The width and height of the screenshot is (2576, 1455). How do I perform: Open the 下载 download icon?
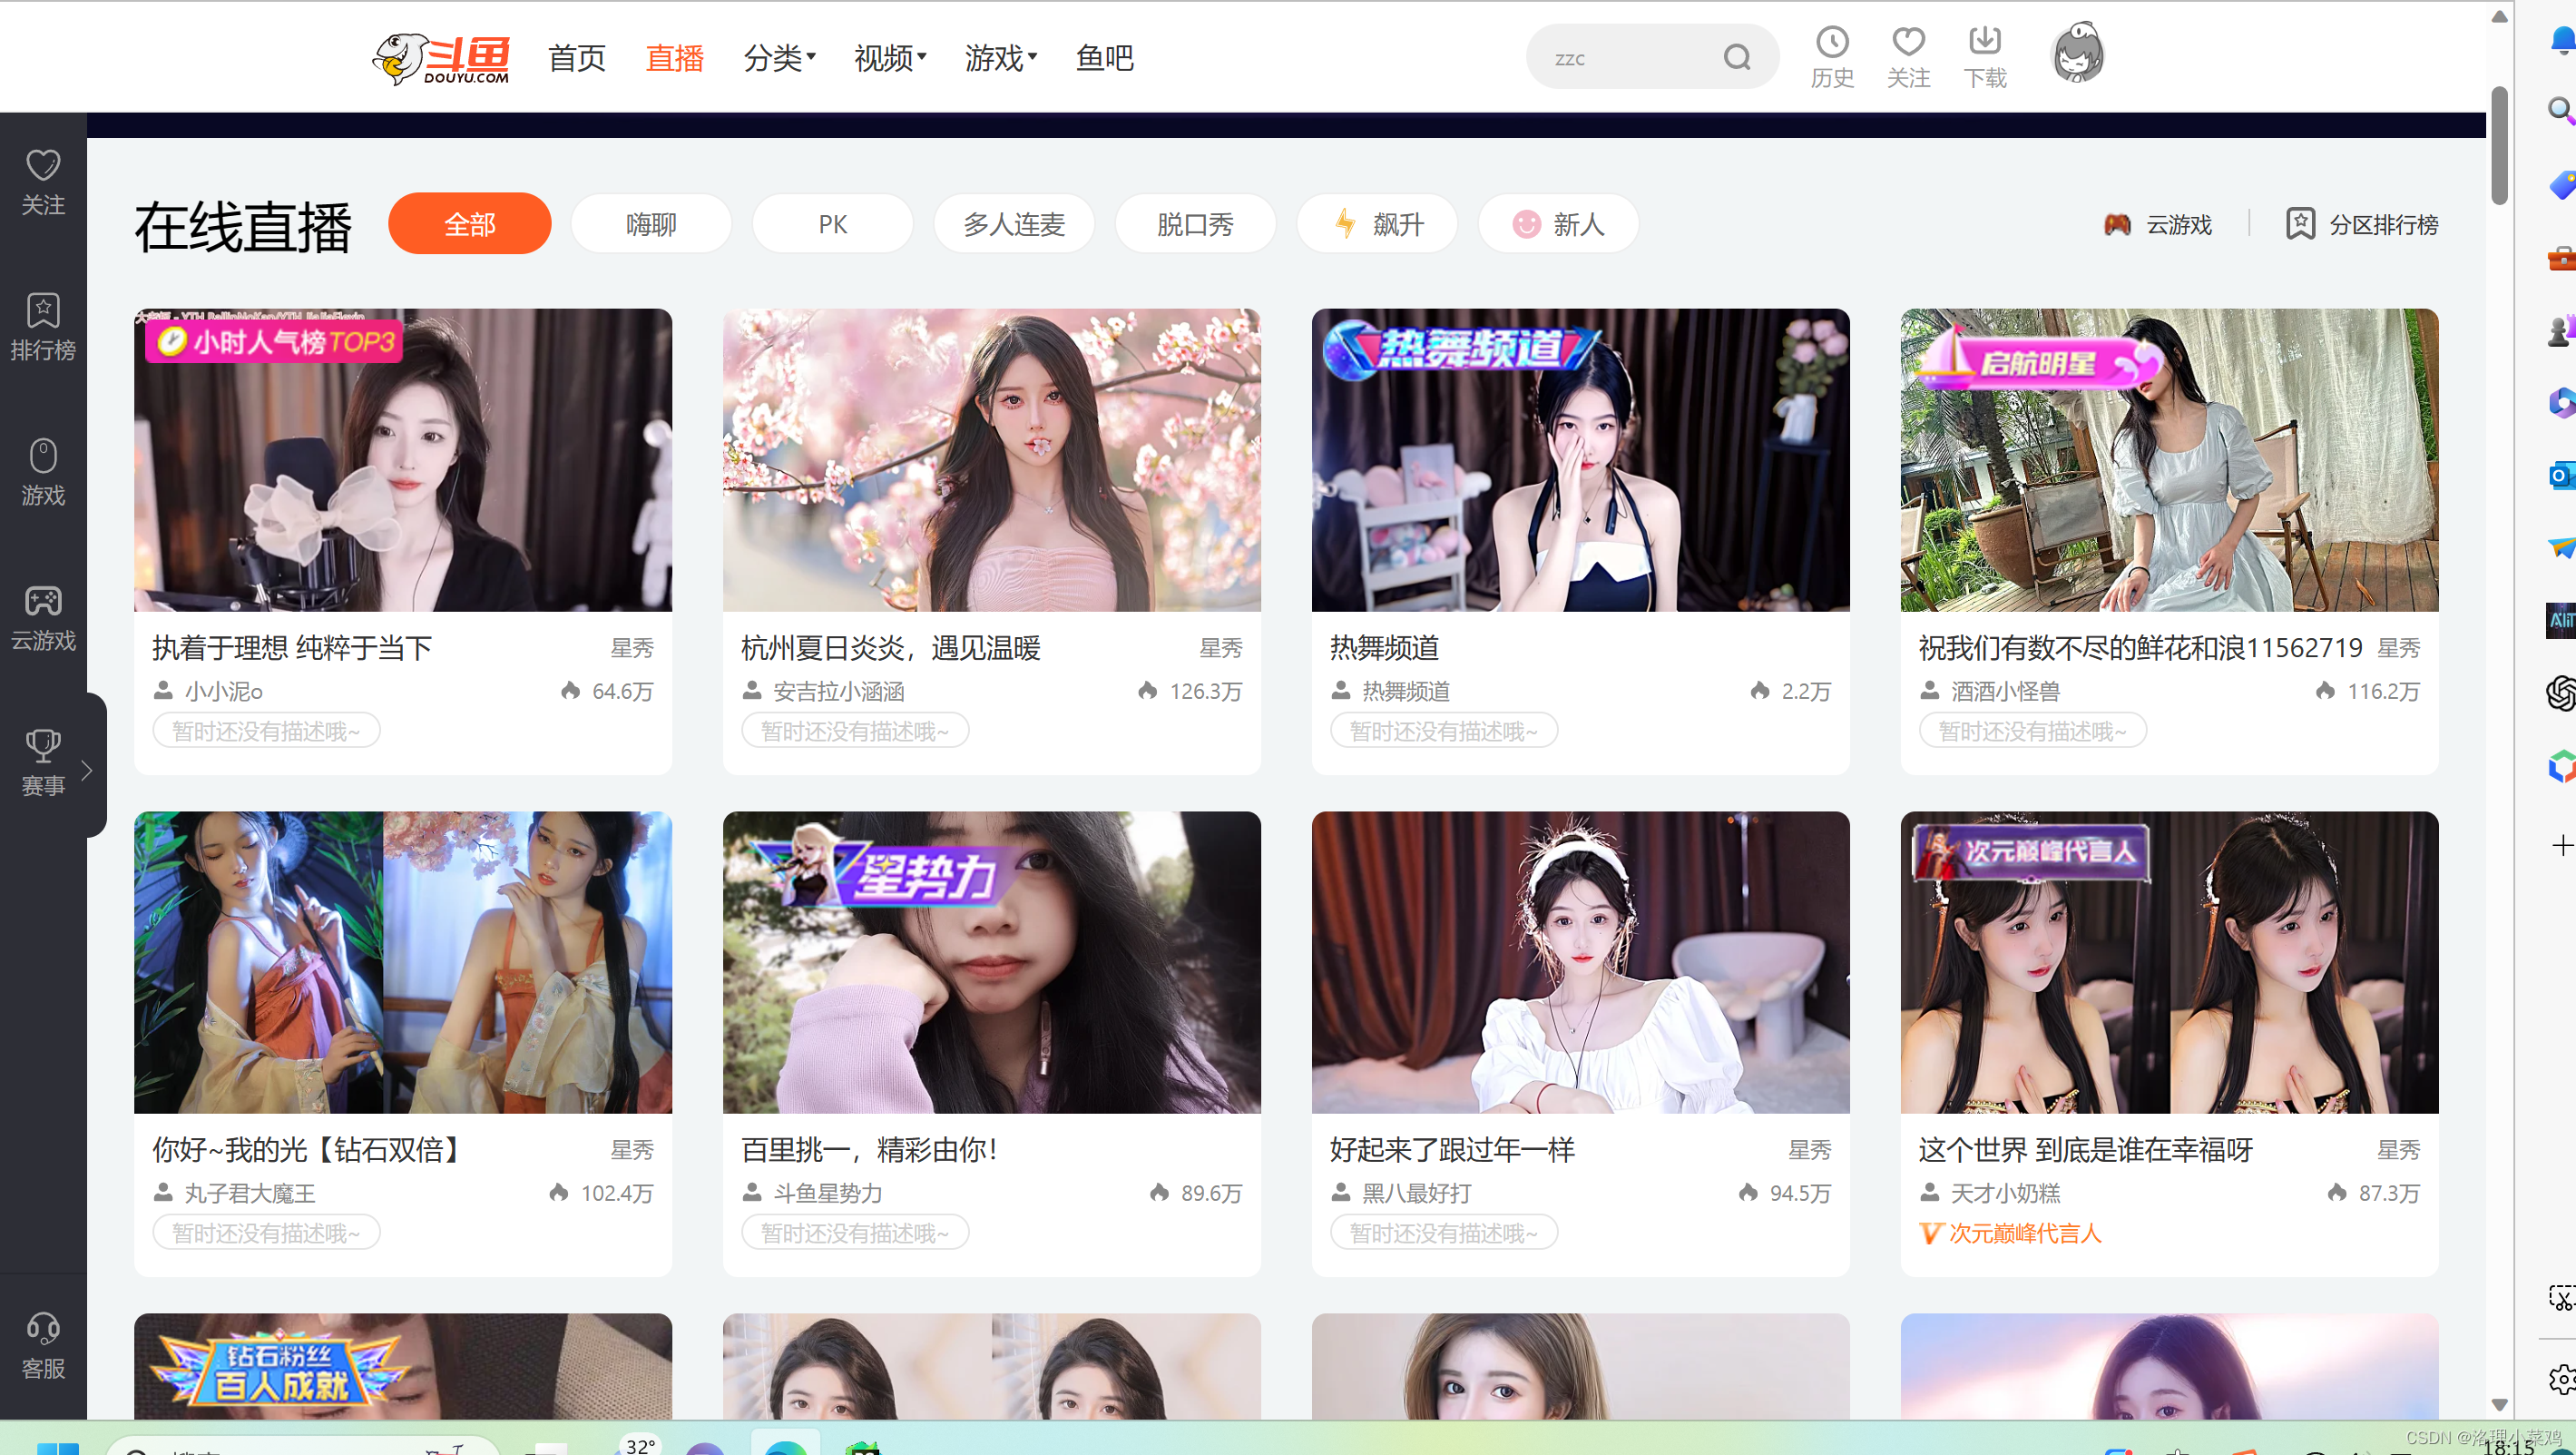1984,42
